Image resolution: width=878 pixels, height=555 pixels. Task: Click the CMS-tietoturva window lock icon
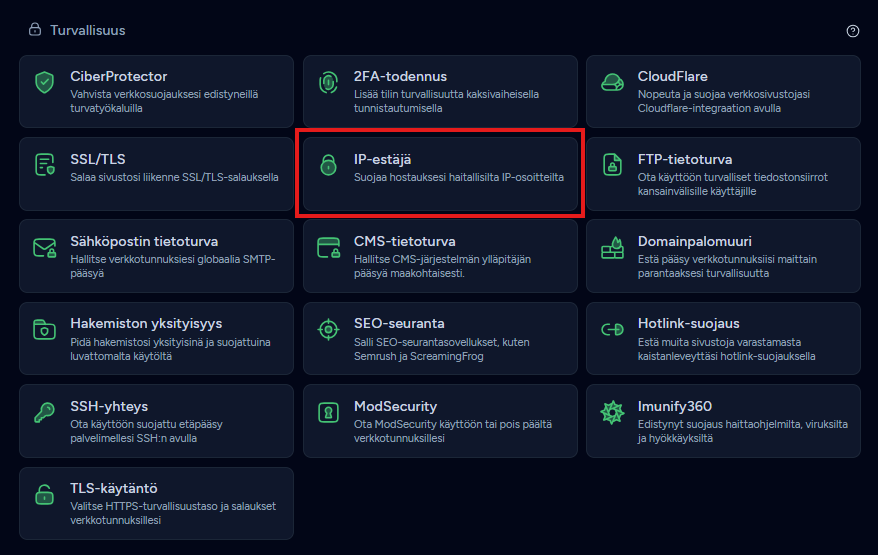(328, 248)
